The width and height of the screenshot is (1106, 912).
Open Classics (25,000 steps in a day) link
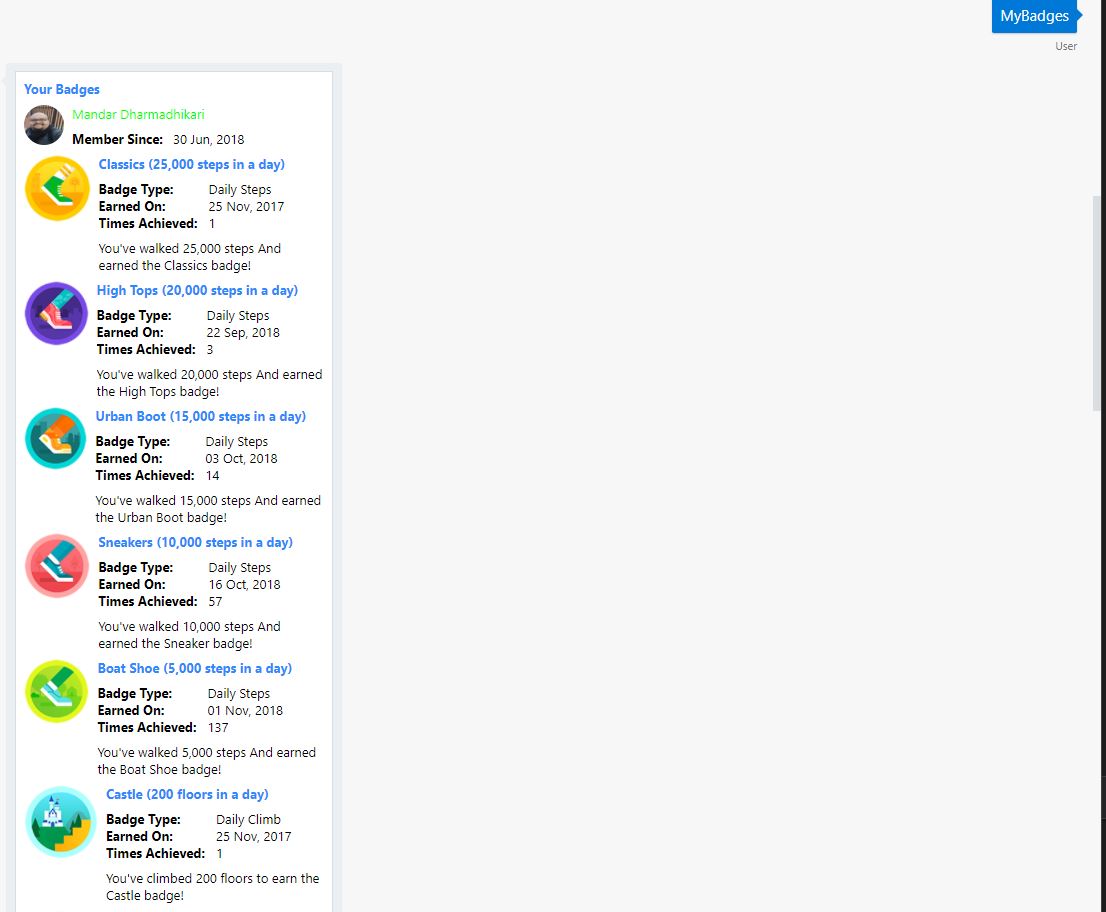point(191,164)
